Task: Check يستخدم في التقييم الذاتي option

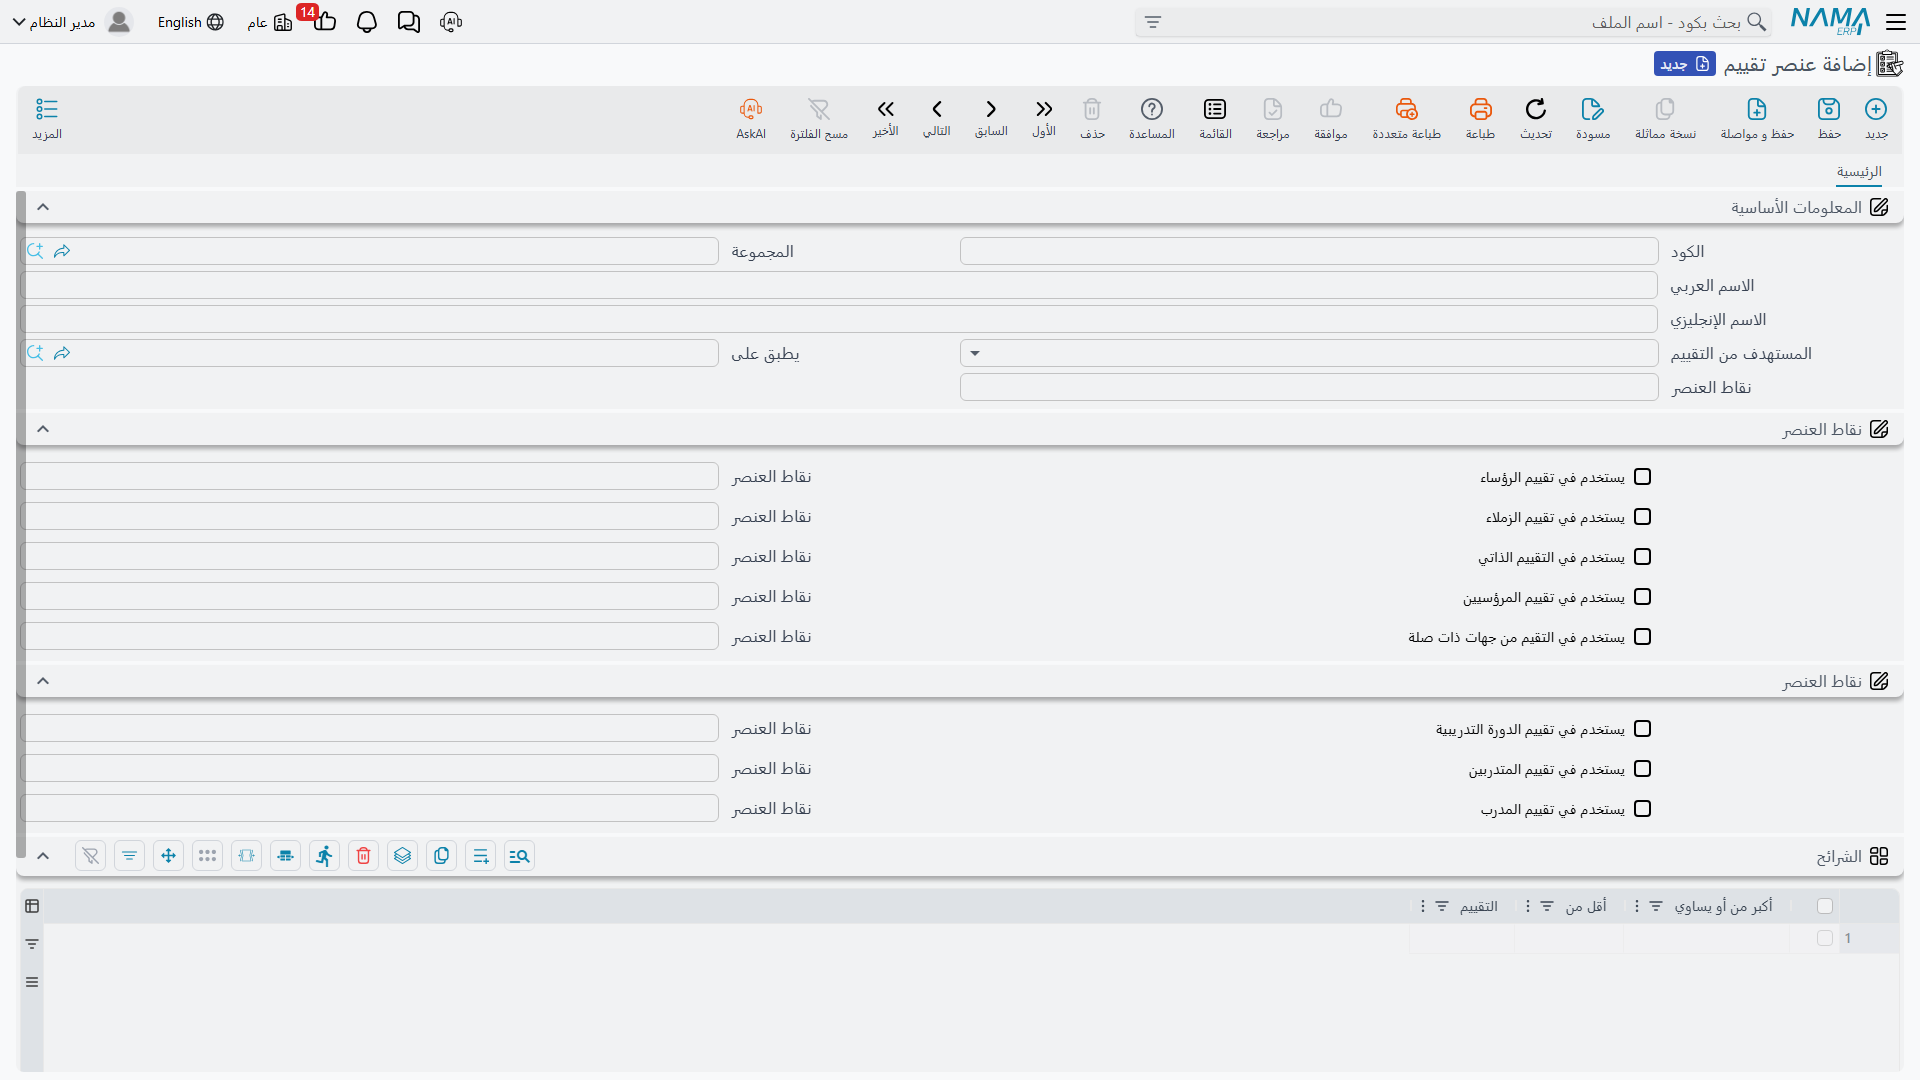Action: coord(1642,557)
